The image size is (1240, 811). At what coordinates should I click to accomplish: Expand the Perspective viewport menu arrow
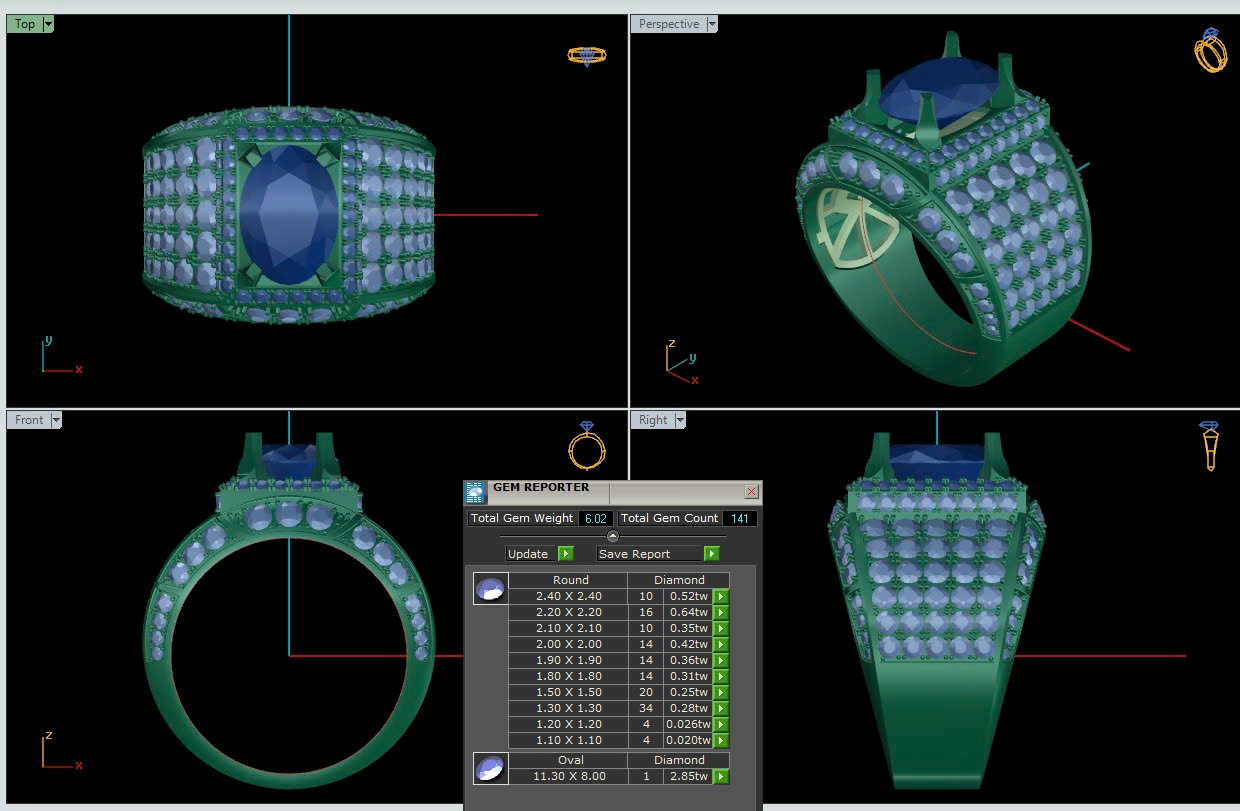pos(712,24)
